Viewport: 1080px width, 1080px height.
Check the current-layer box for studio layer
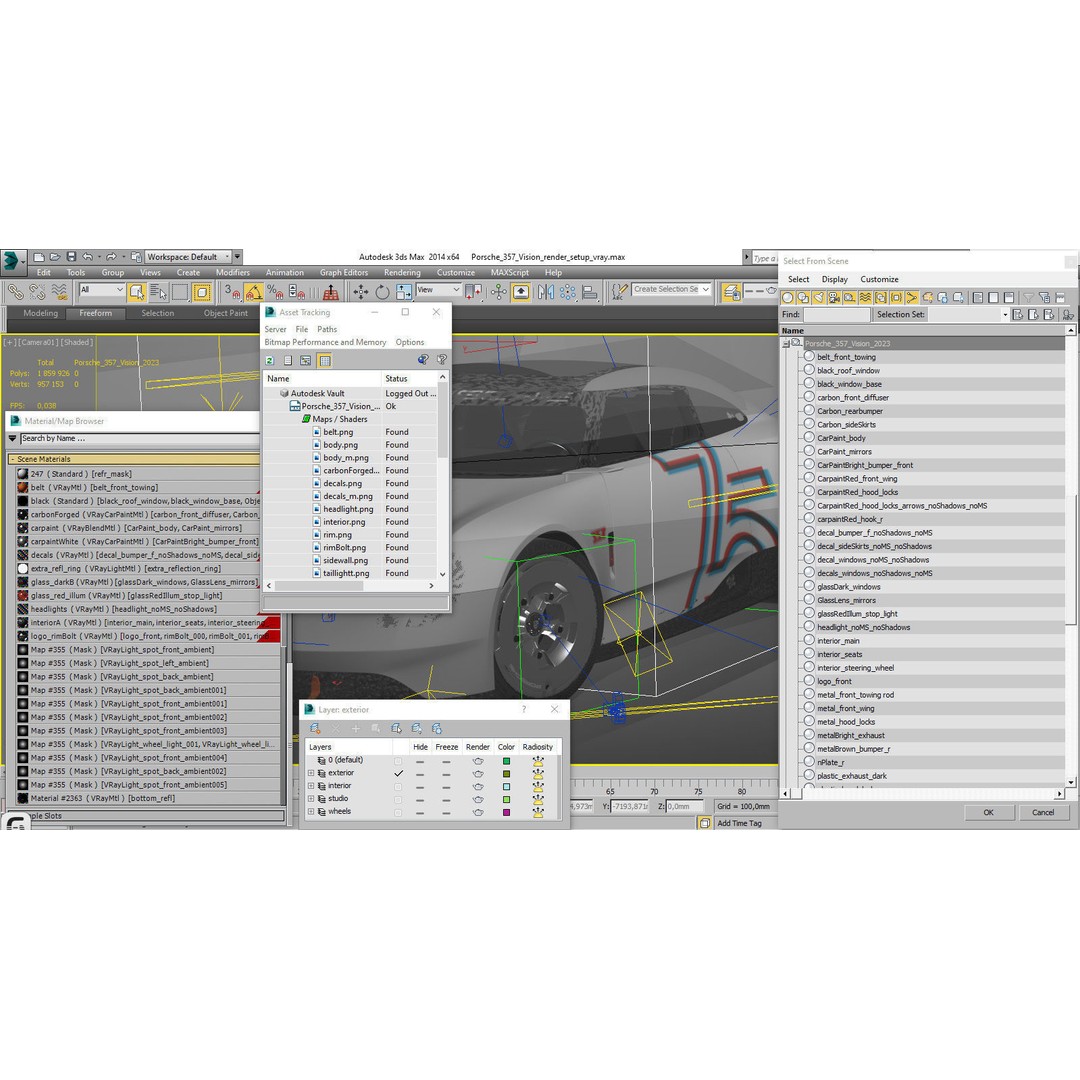(x=398, y=800)
